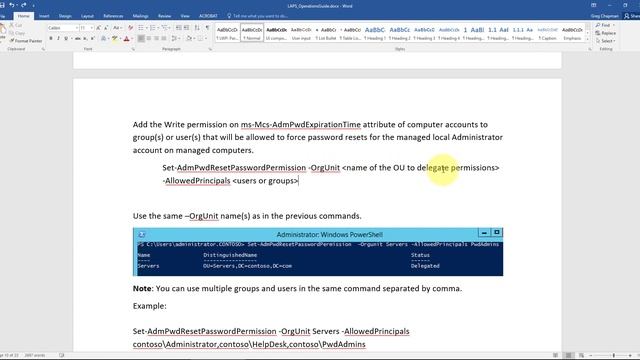This screenshot has height=360, width=640.
Task: Click the Shrink Font icon
Action: tap(106, 28)
